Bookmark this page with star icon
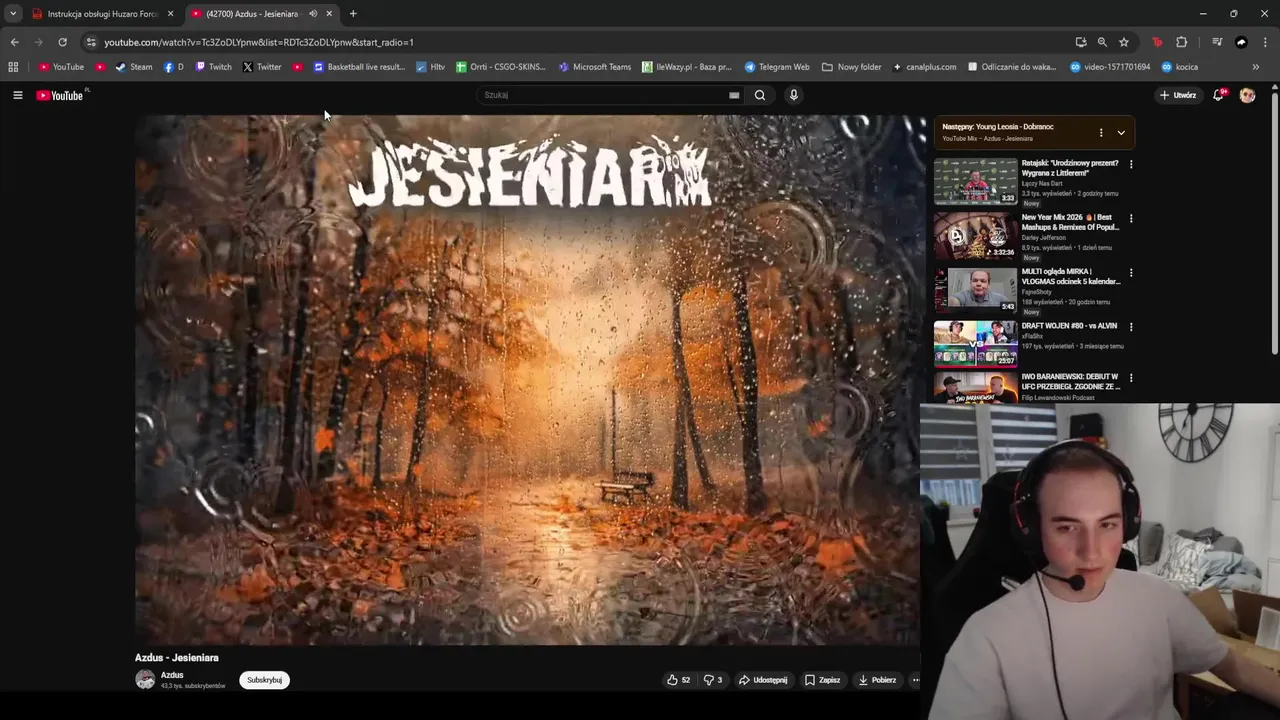 click(1124, 42)
